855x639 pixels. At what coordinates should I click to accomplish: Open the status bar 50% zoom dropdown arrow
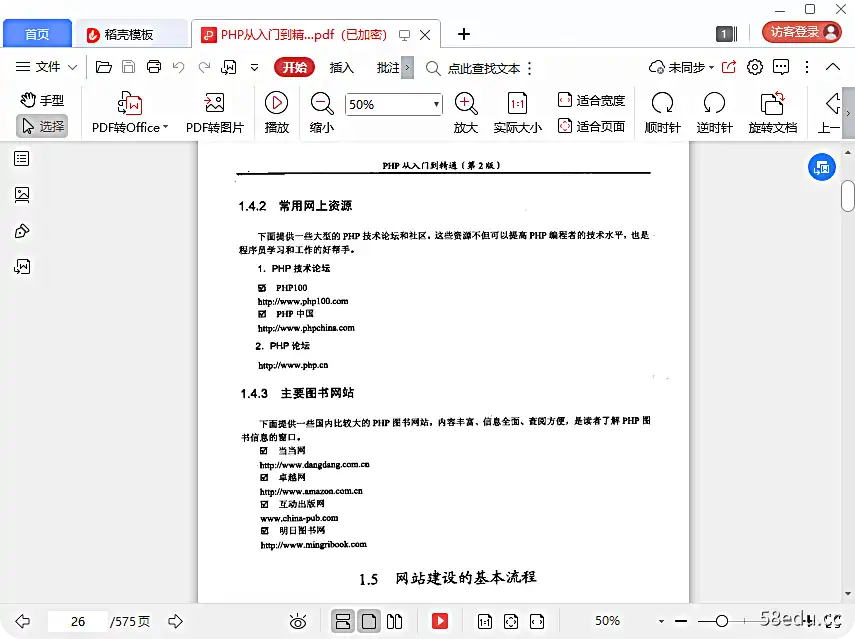click(x=661, y=621)
